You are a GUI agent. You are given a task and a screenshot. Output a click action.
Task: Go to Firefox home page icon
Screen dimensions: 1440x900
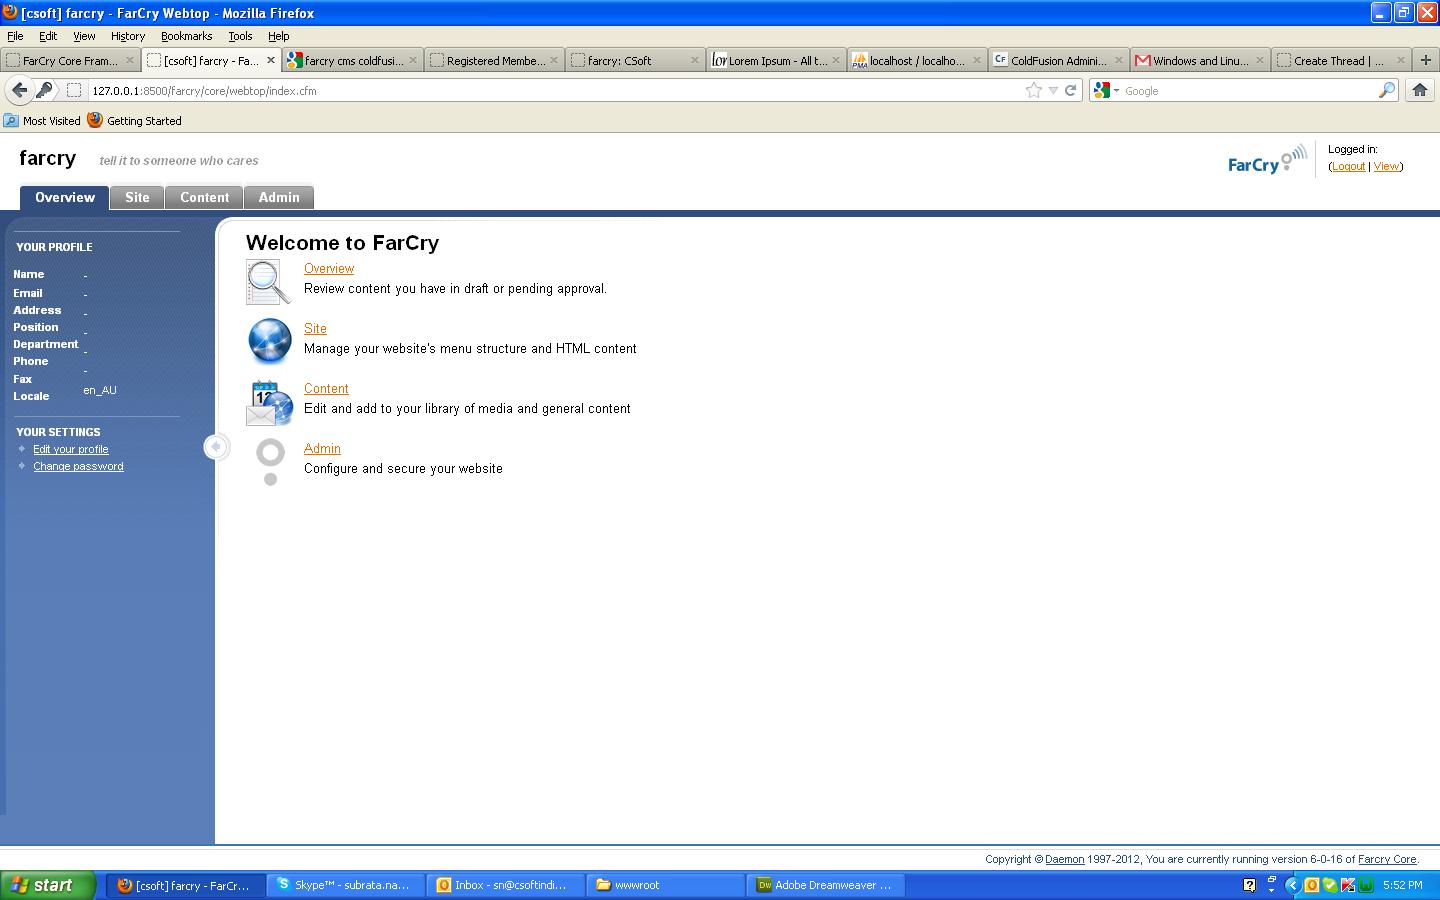click(1419, 90)
